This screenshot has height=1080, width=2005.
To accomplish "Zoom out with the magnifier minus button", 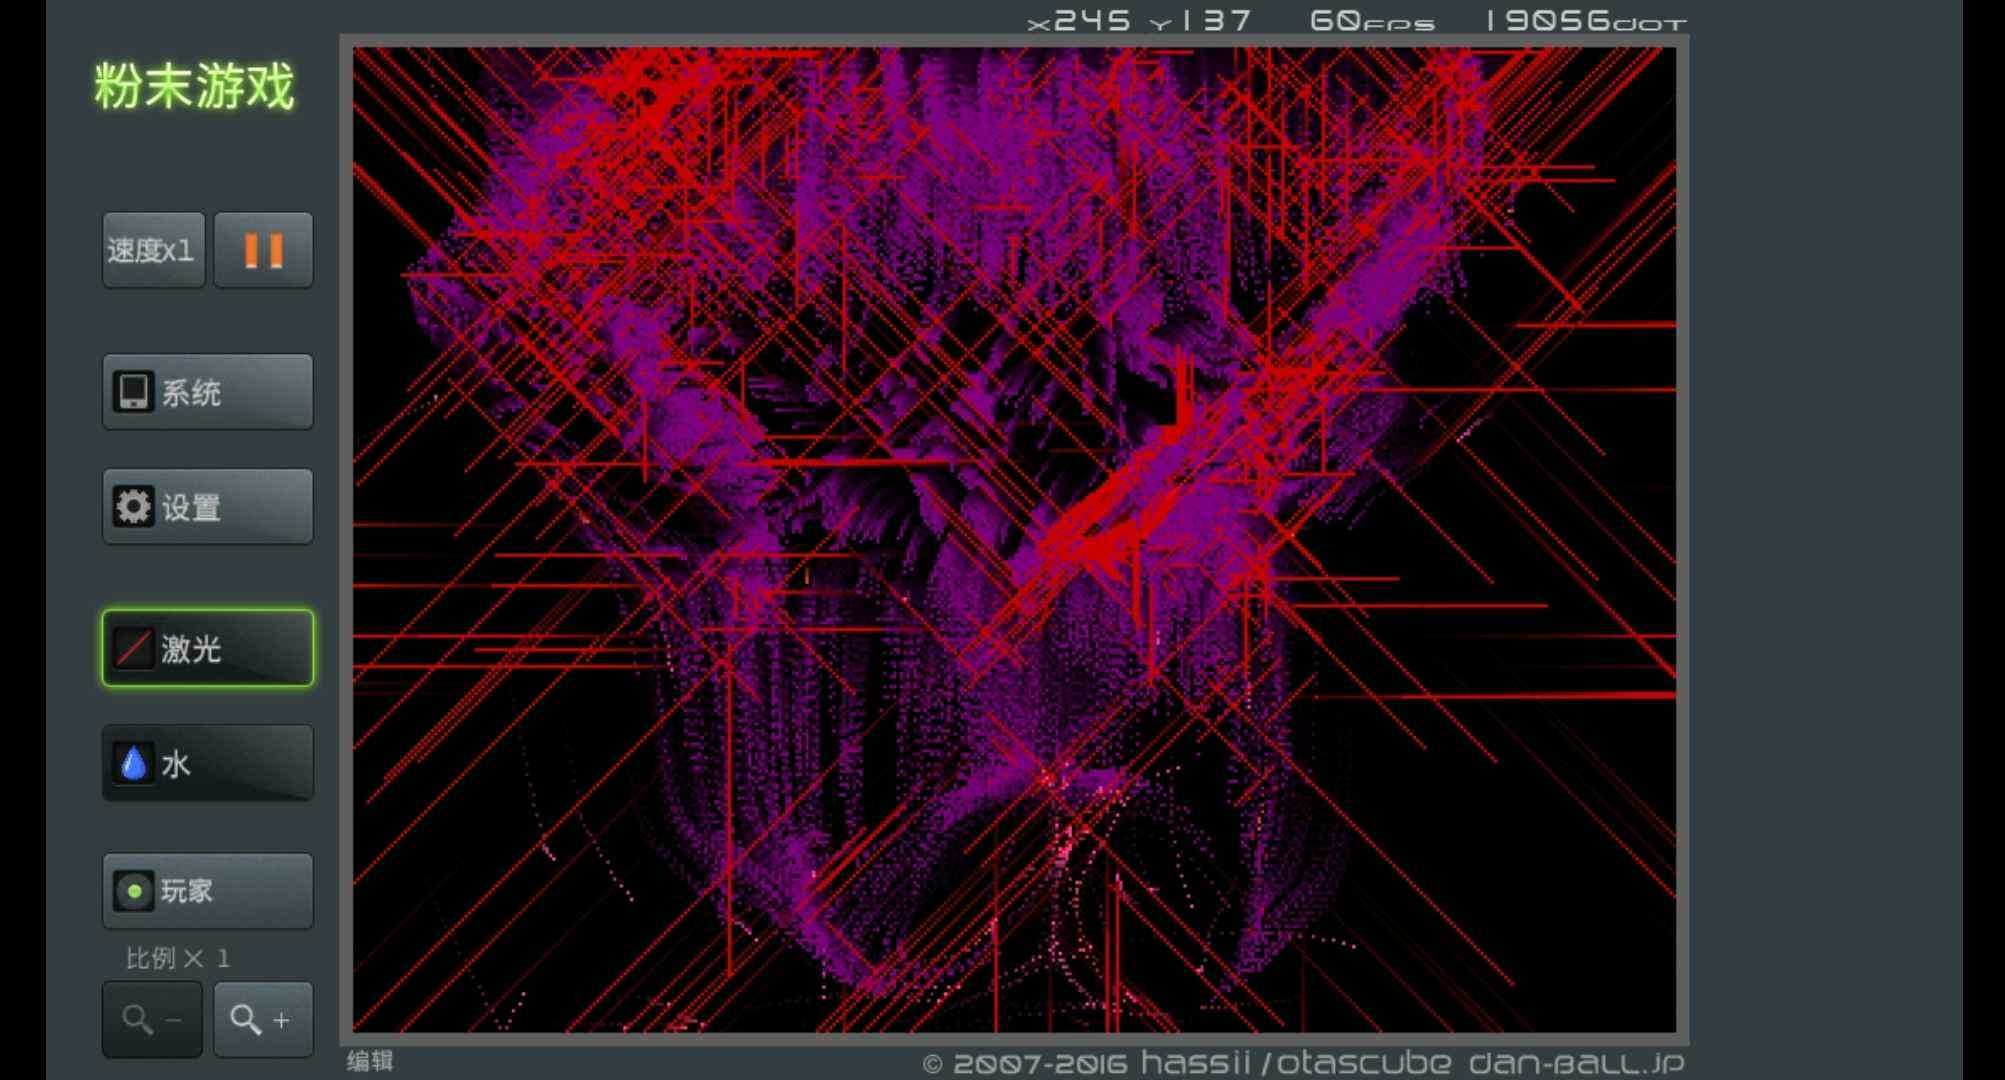I will click(152, 1019).
